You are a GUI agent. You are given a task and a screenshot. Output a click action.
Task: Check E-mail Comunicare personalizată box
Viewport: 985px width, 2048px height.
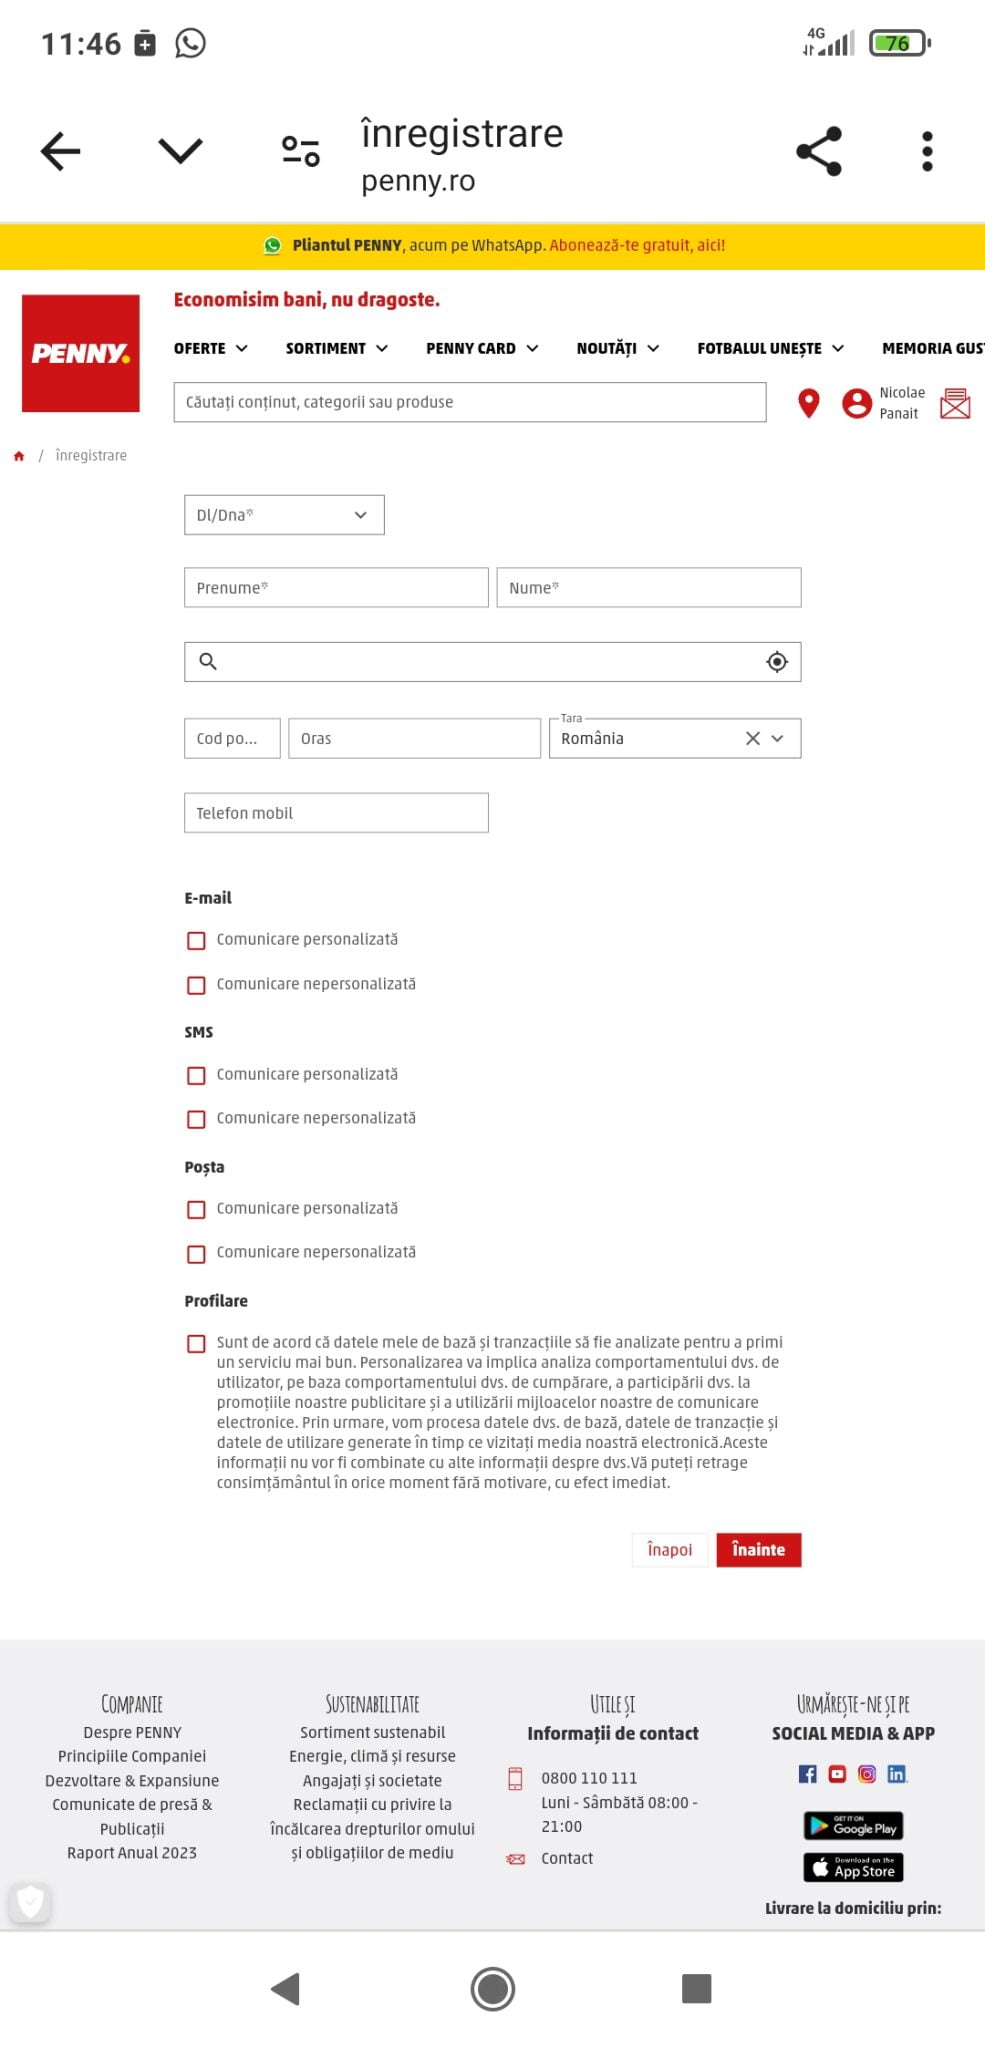[197, 941]
